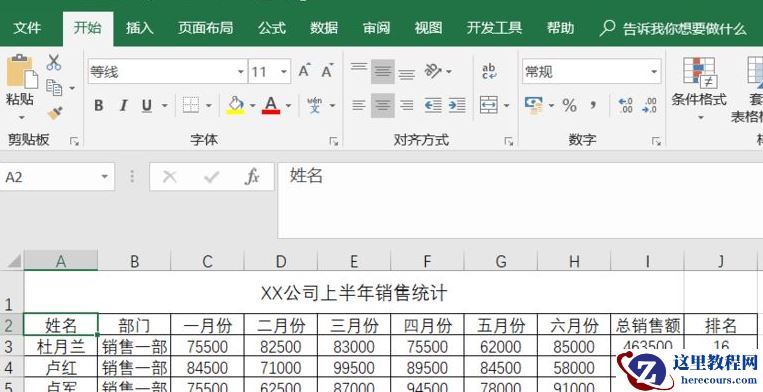
Task: Open 帮助 Help tab
Action: pyautogui.click(x=560, y=28)
